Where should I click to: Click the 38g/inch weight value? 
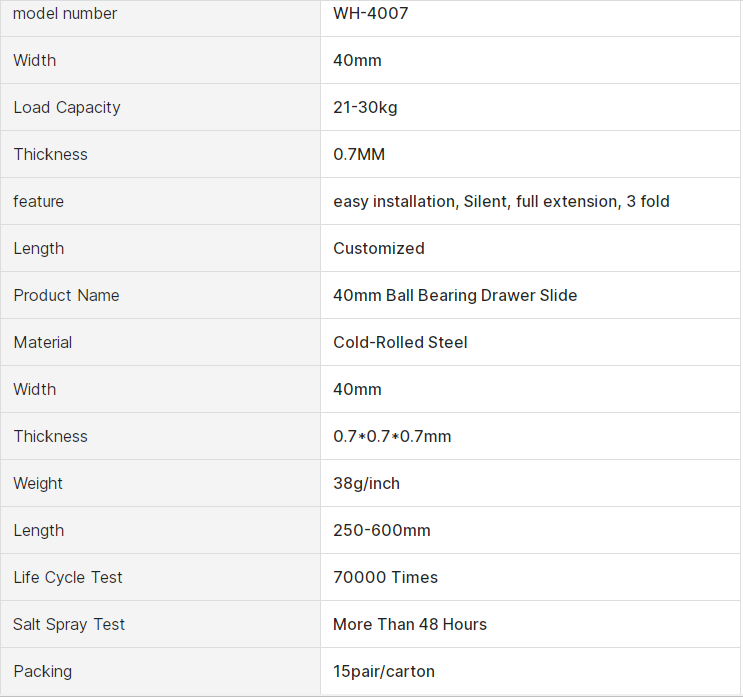tap(366, 483)
